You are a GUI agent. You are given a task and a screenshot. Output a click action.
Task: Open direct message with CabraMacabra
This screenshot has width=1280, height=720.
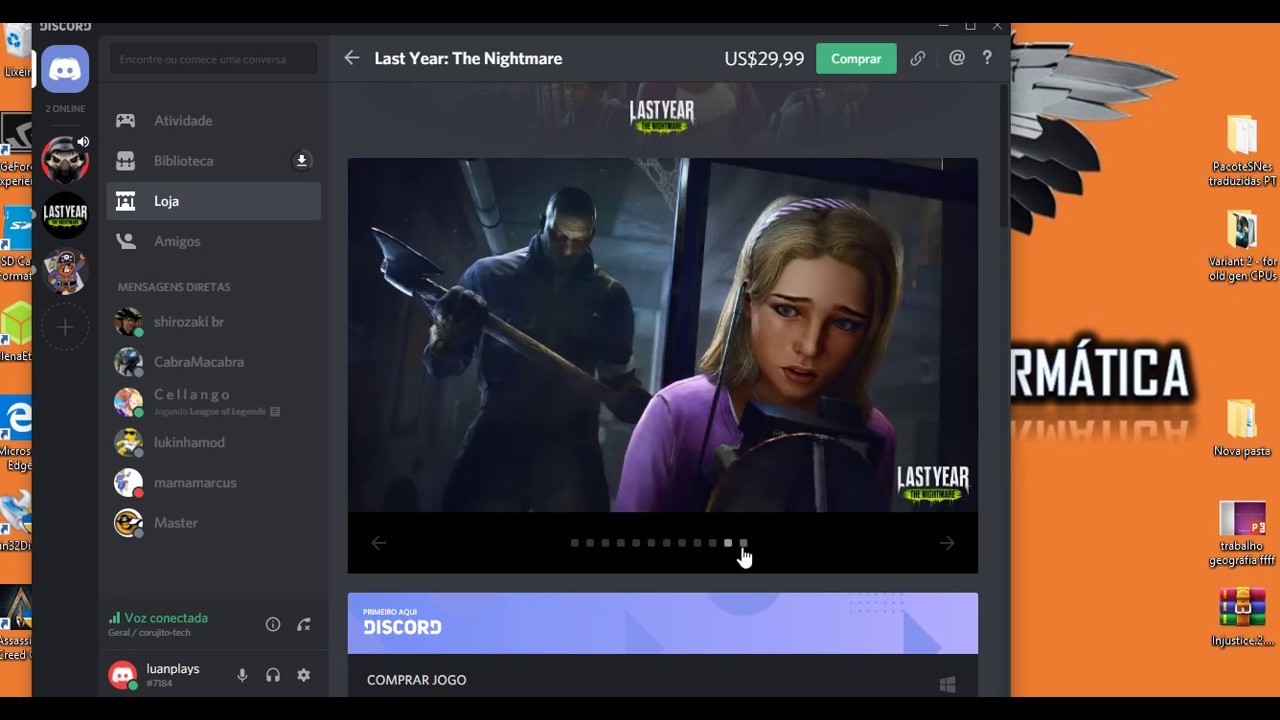[213, 362]
